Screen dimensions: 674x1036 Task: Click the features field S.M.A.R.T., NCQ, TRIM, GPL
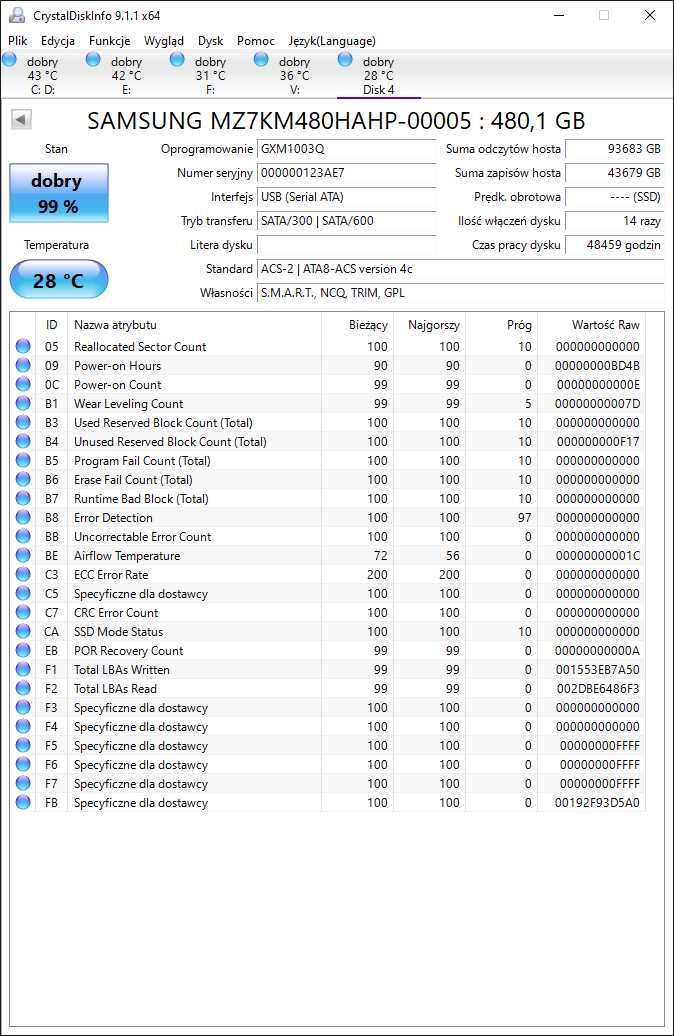click(461, 293)
